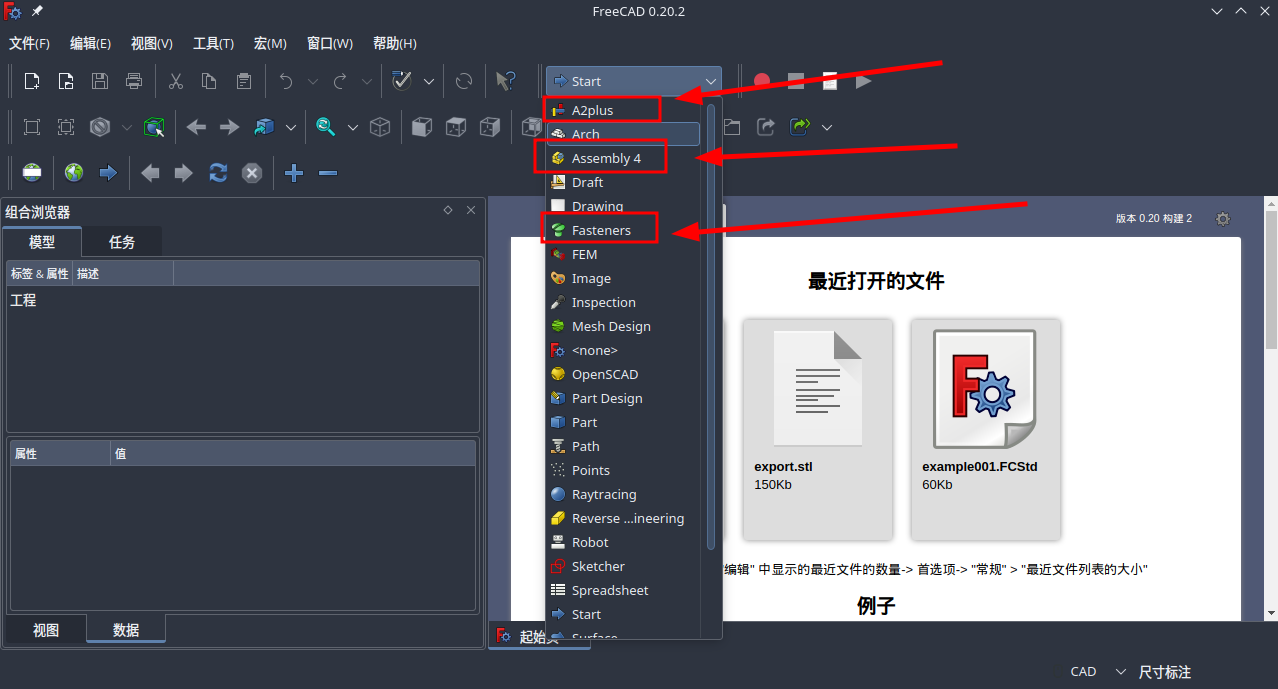Click the blue minus zoom-out icon
This screenshot has height=689, width=1278.
(x=328, y=173)
